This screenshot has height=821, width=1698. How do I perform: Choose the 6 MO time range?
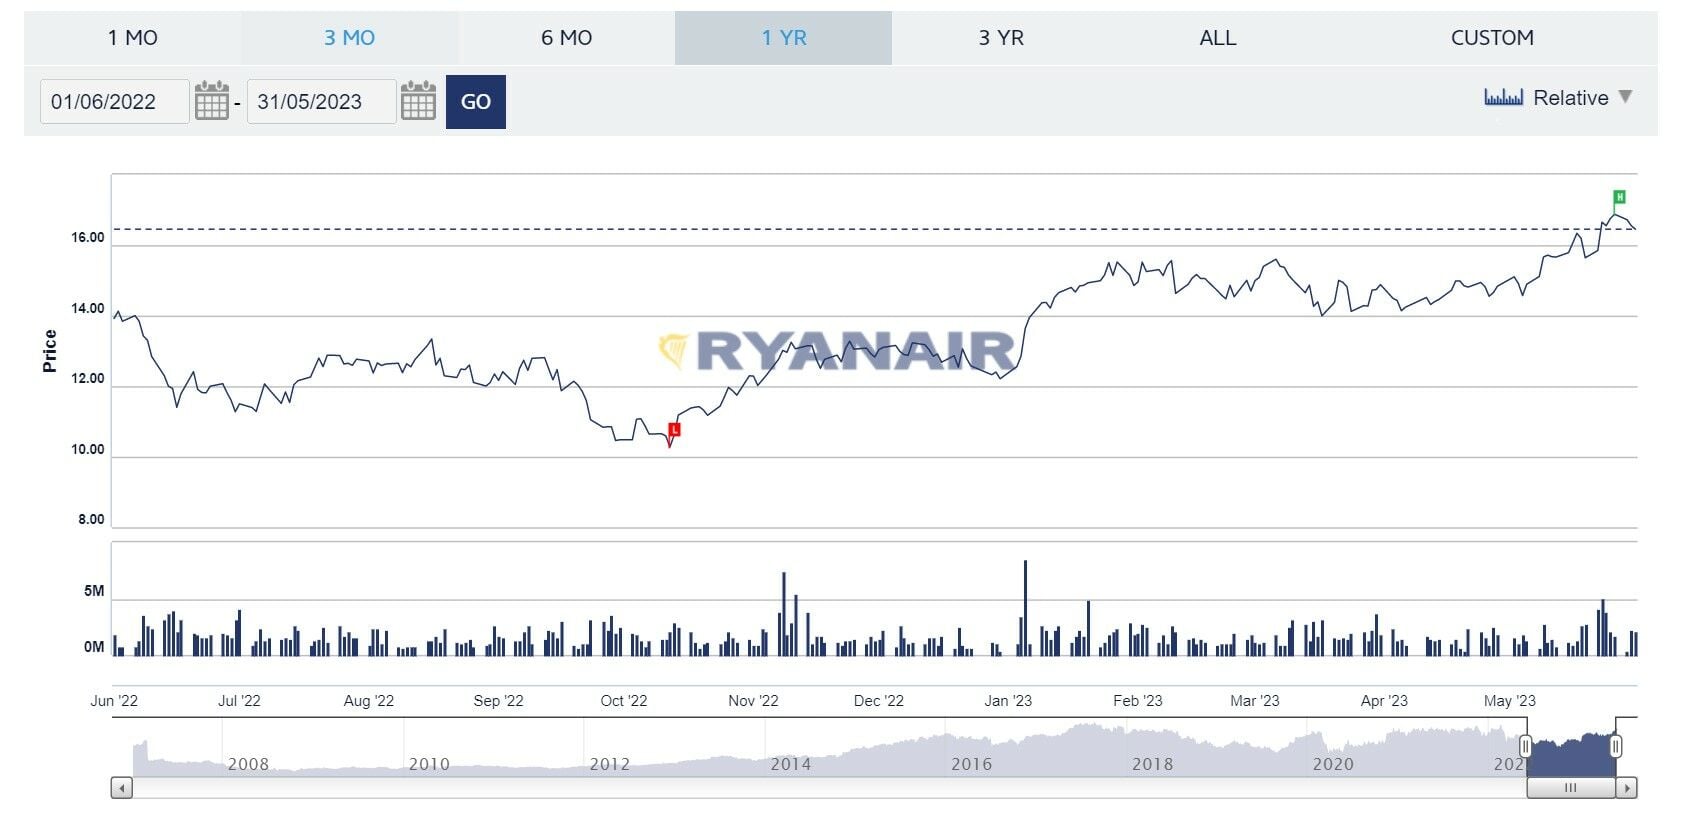[566, 38]
